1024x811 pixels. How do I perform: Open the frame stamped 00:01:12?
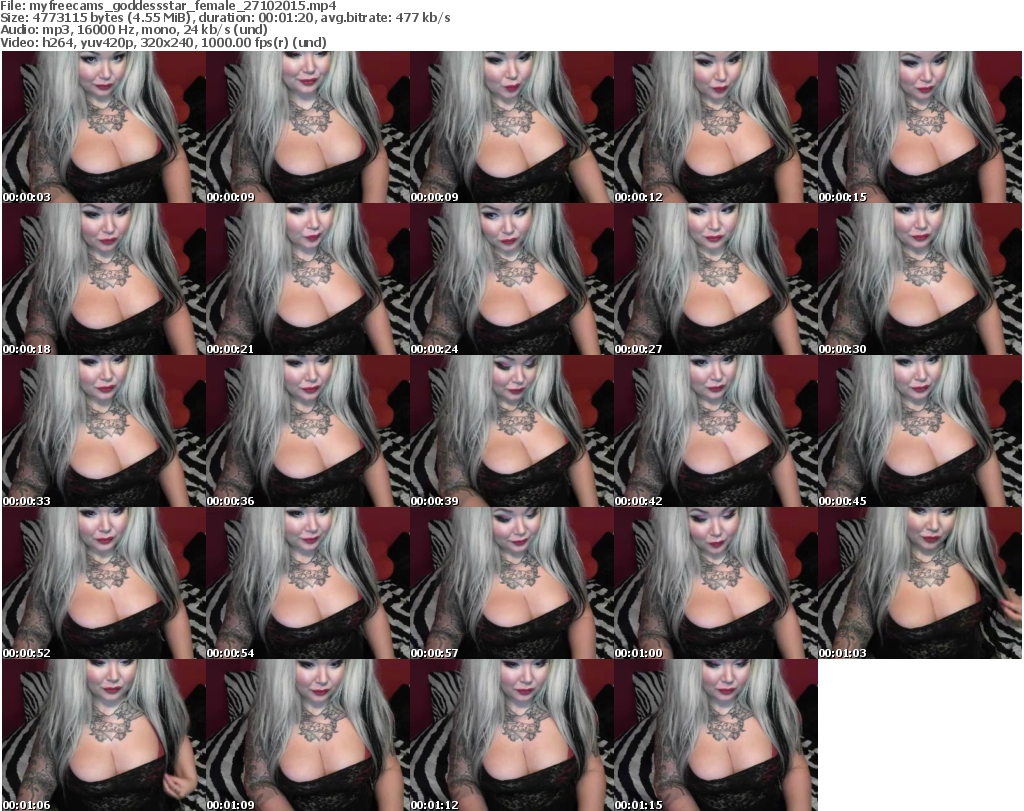coord(511,735)
